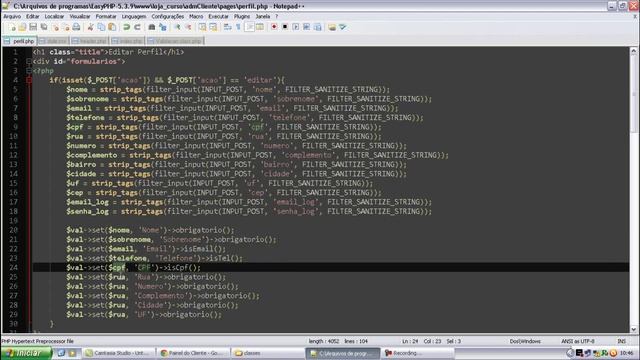Click the Zoom Out toolbar icon
The height and width of the screenshot is (360, 640).
coord(188,27)
